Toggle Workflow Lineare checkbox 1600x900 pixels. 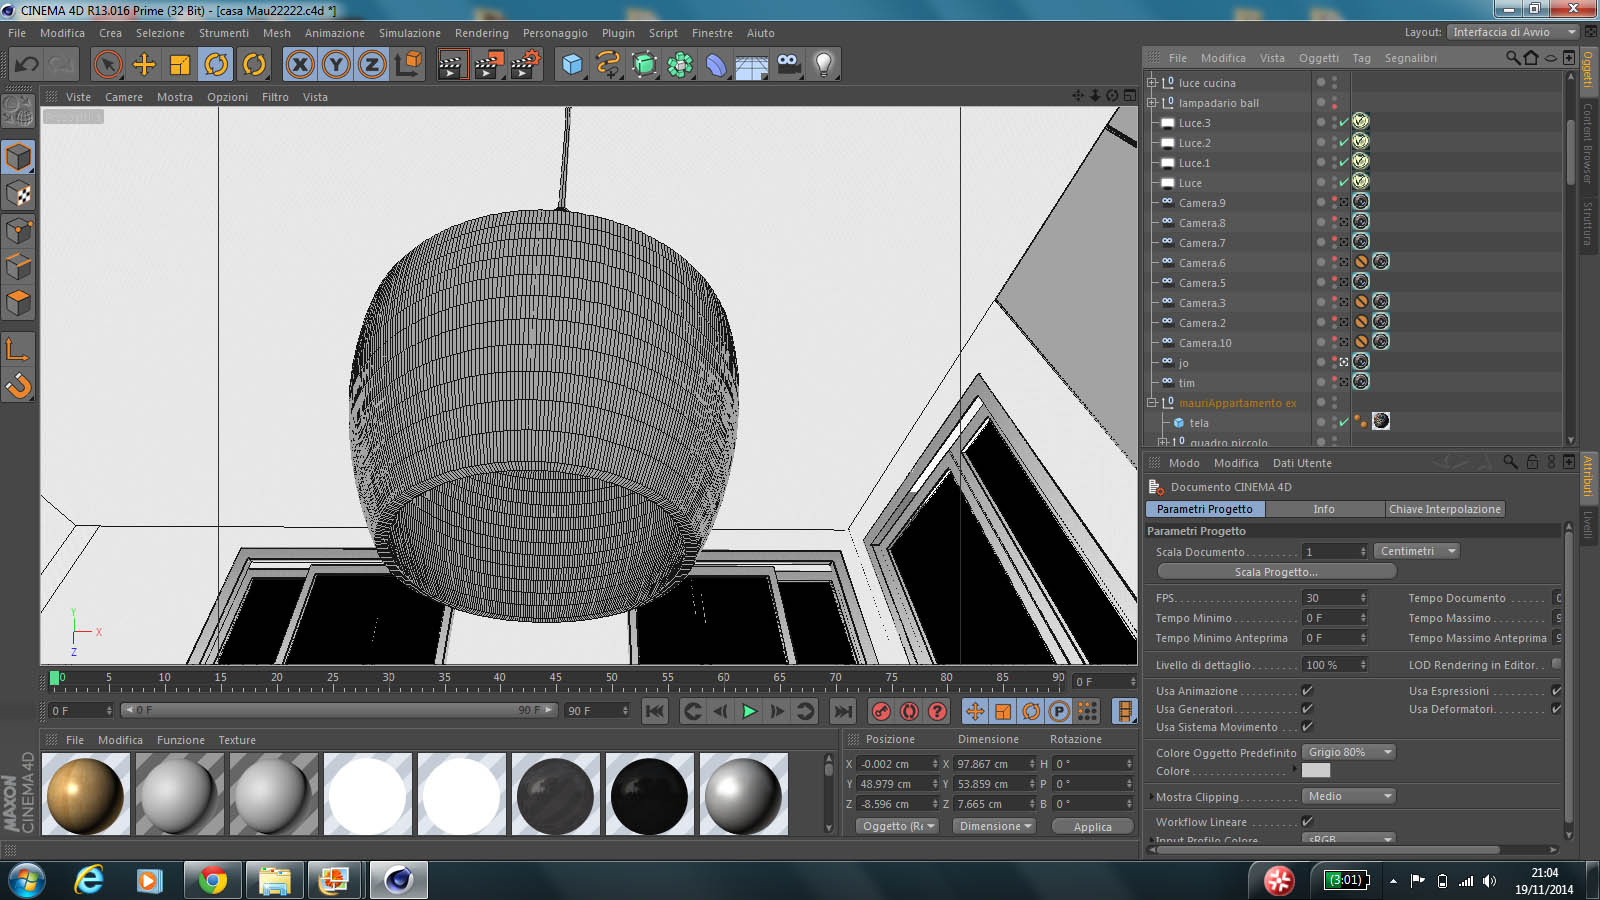tap(1307, 822)
